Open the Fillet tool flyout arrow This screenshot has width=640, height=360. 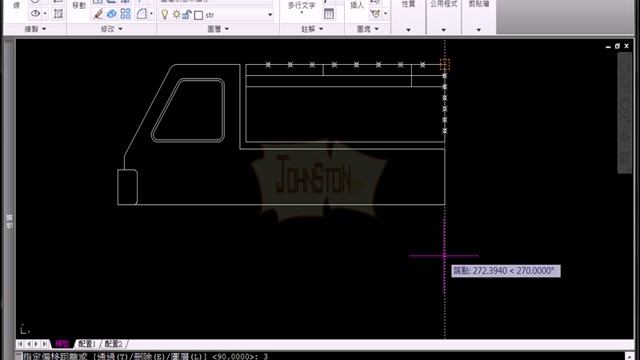tap(151, 14)
